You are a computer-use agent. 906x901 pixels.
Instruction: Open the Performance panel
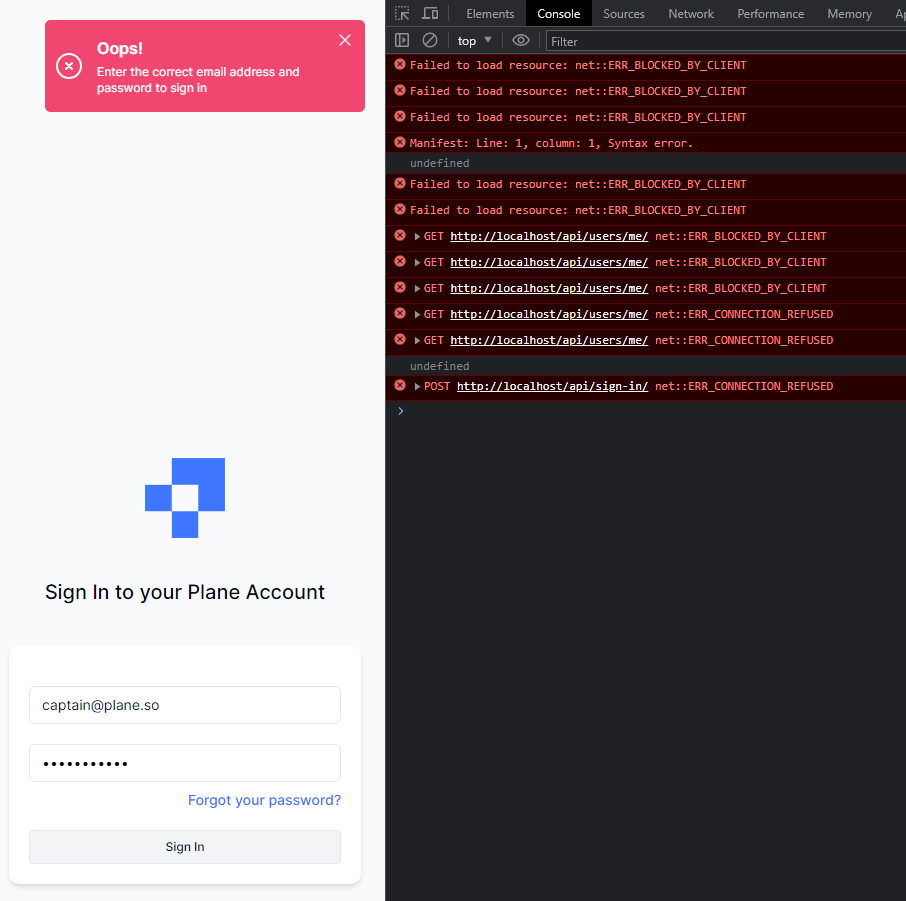[770, 13]
